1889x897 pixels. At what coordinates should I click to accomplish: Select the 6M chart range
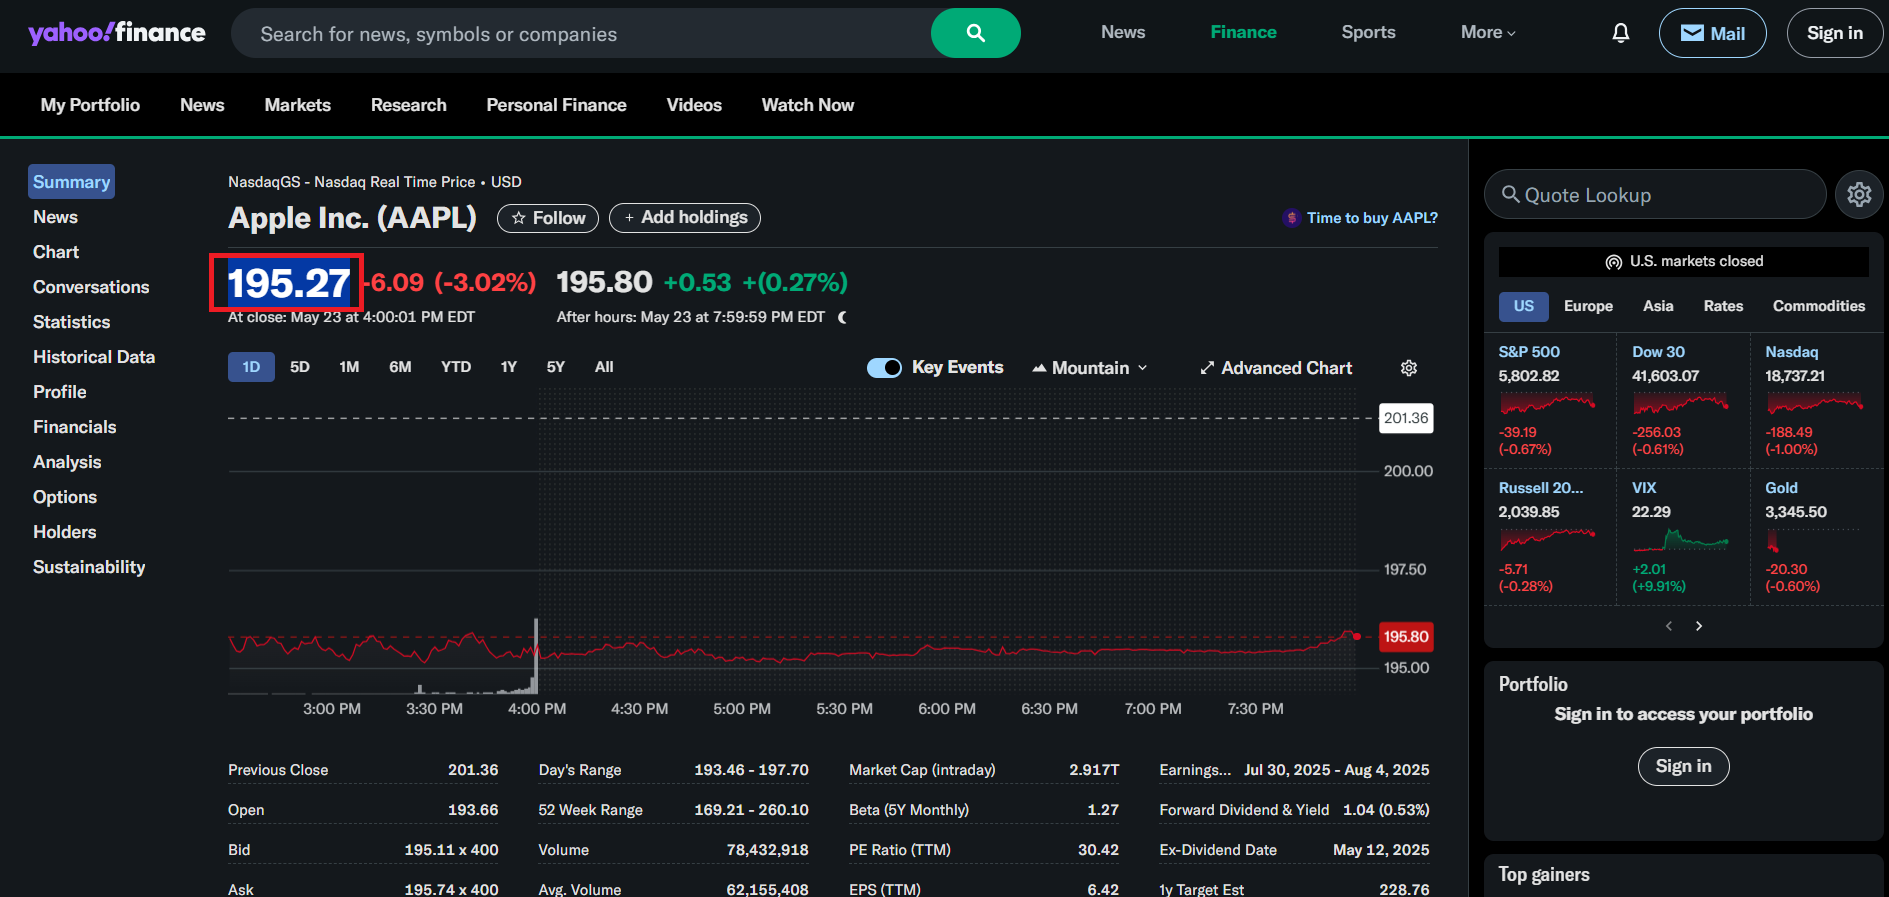click(x=400, y=367)
